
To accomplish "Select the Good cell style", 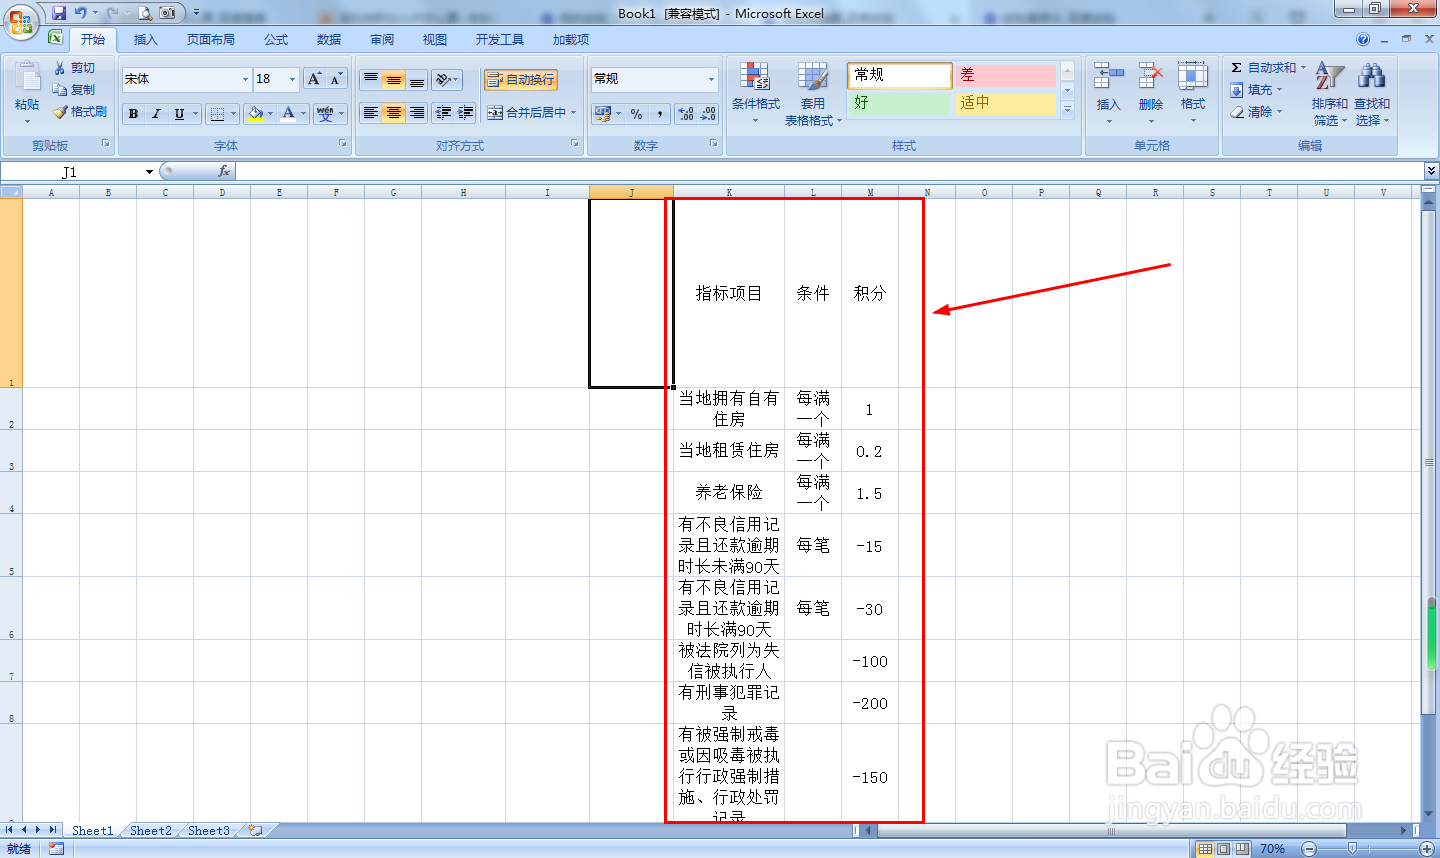I will (x=900, y=103).
